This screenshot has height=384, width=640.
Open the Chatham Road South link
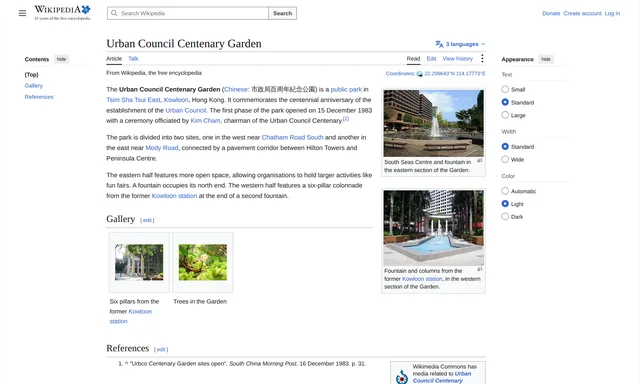tap(292, 138)
